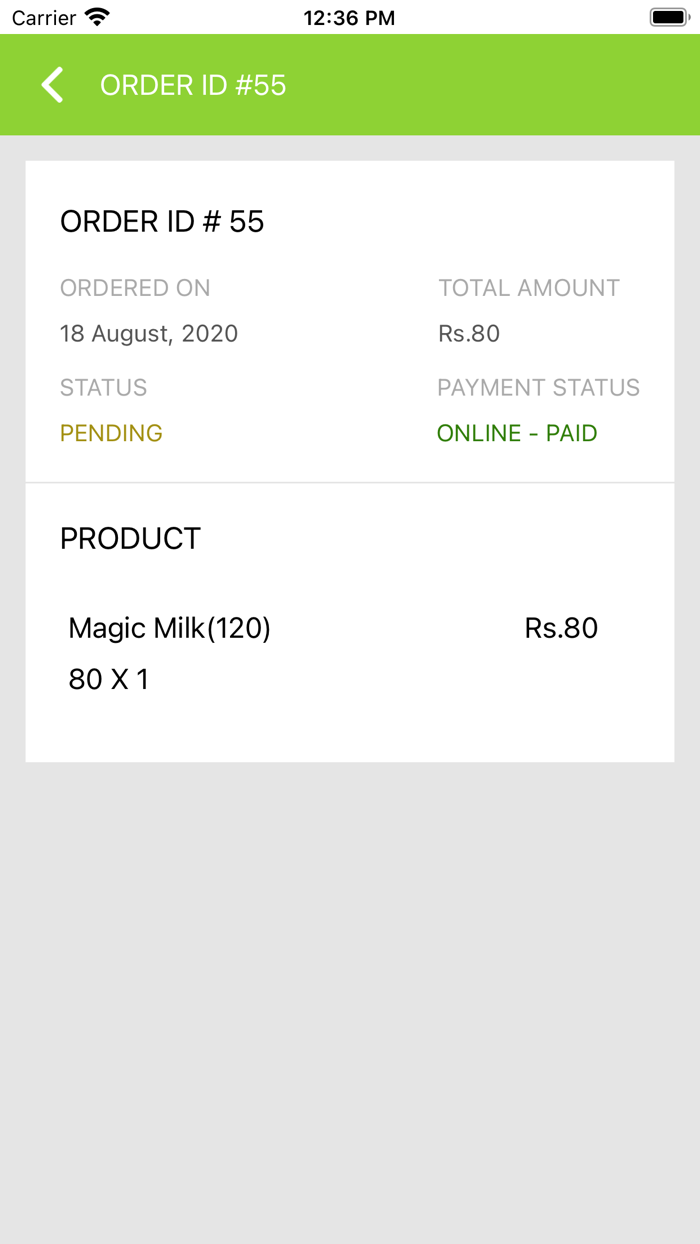Tap the Wi-Fi status icon

click(97, 17)
